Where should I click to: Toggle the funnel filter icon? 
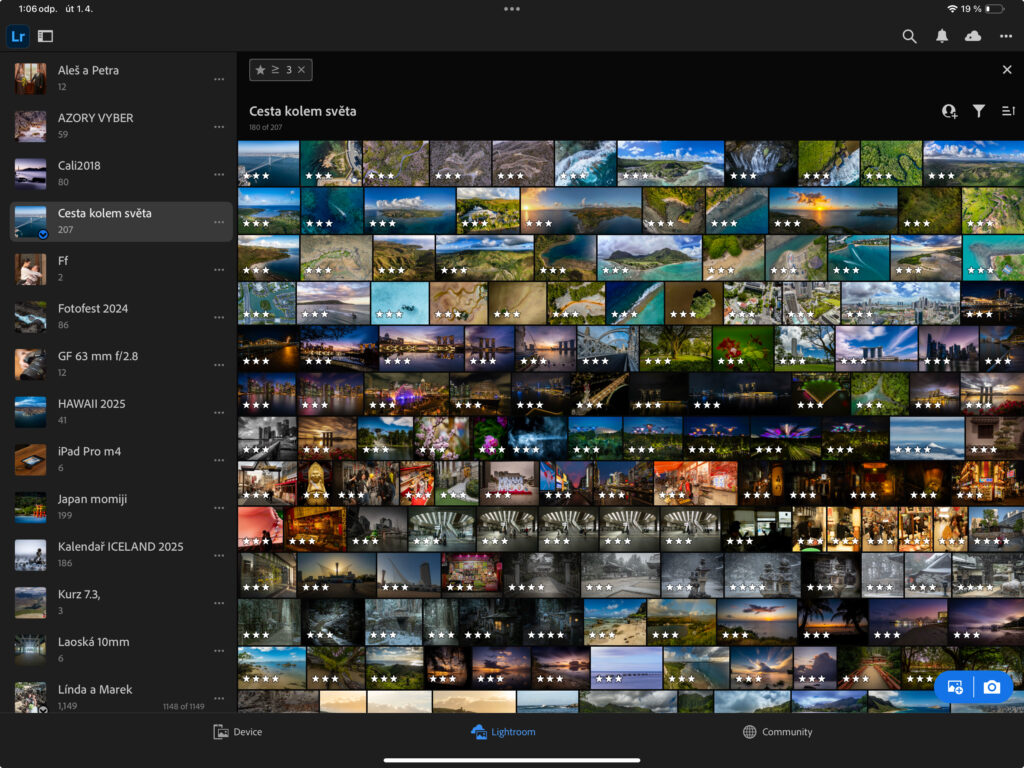979,112
